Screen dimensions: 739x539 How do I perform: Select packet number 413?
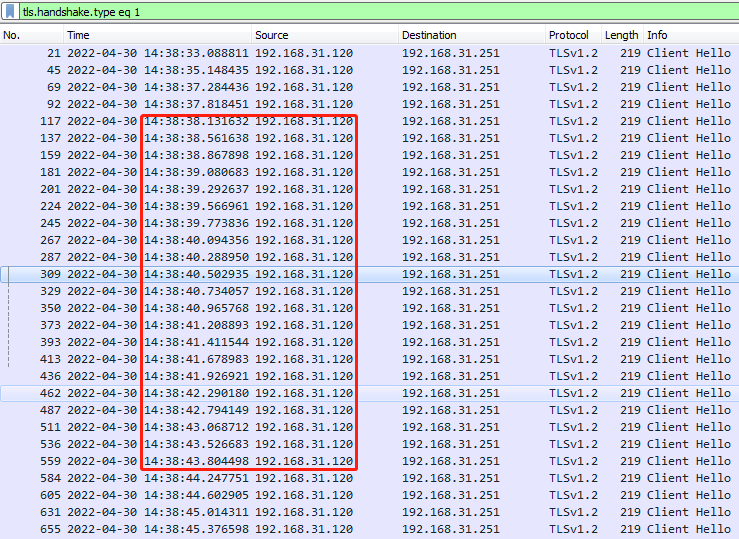(370, 359)
